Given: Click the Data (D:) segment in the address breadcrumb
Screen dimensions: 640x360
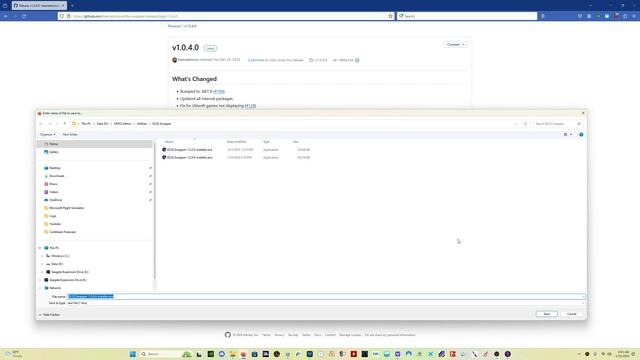Looking at the screenshot, I should 102,124.
